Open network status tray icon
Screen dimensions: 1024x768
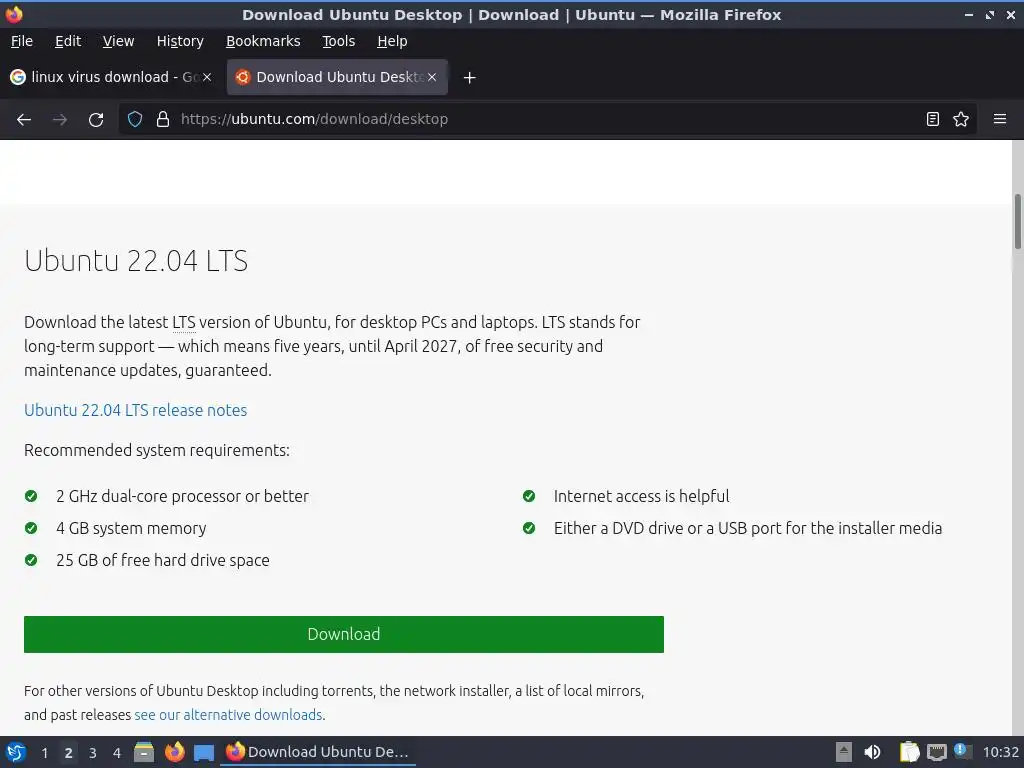936,752
